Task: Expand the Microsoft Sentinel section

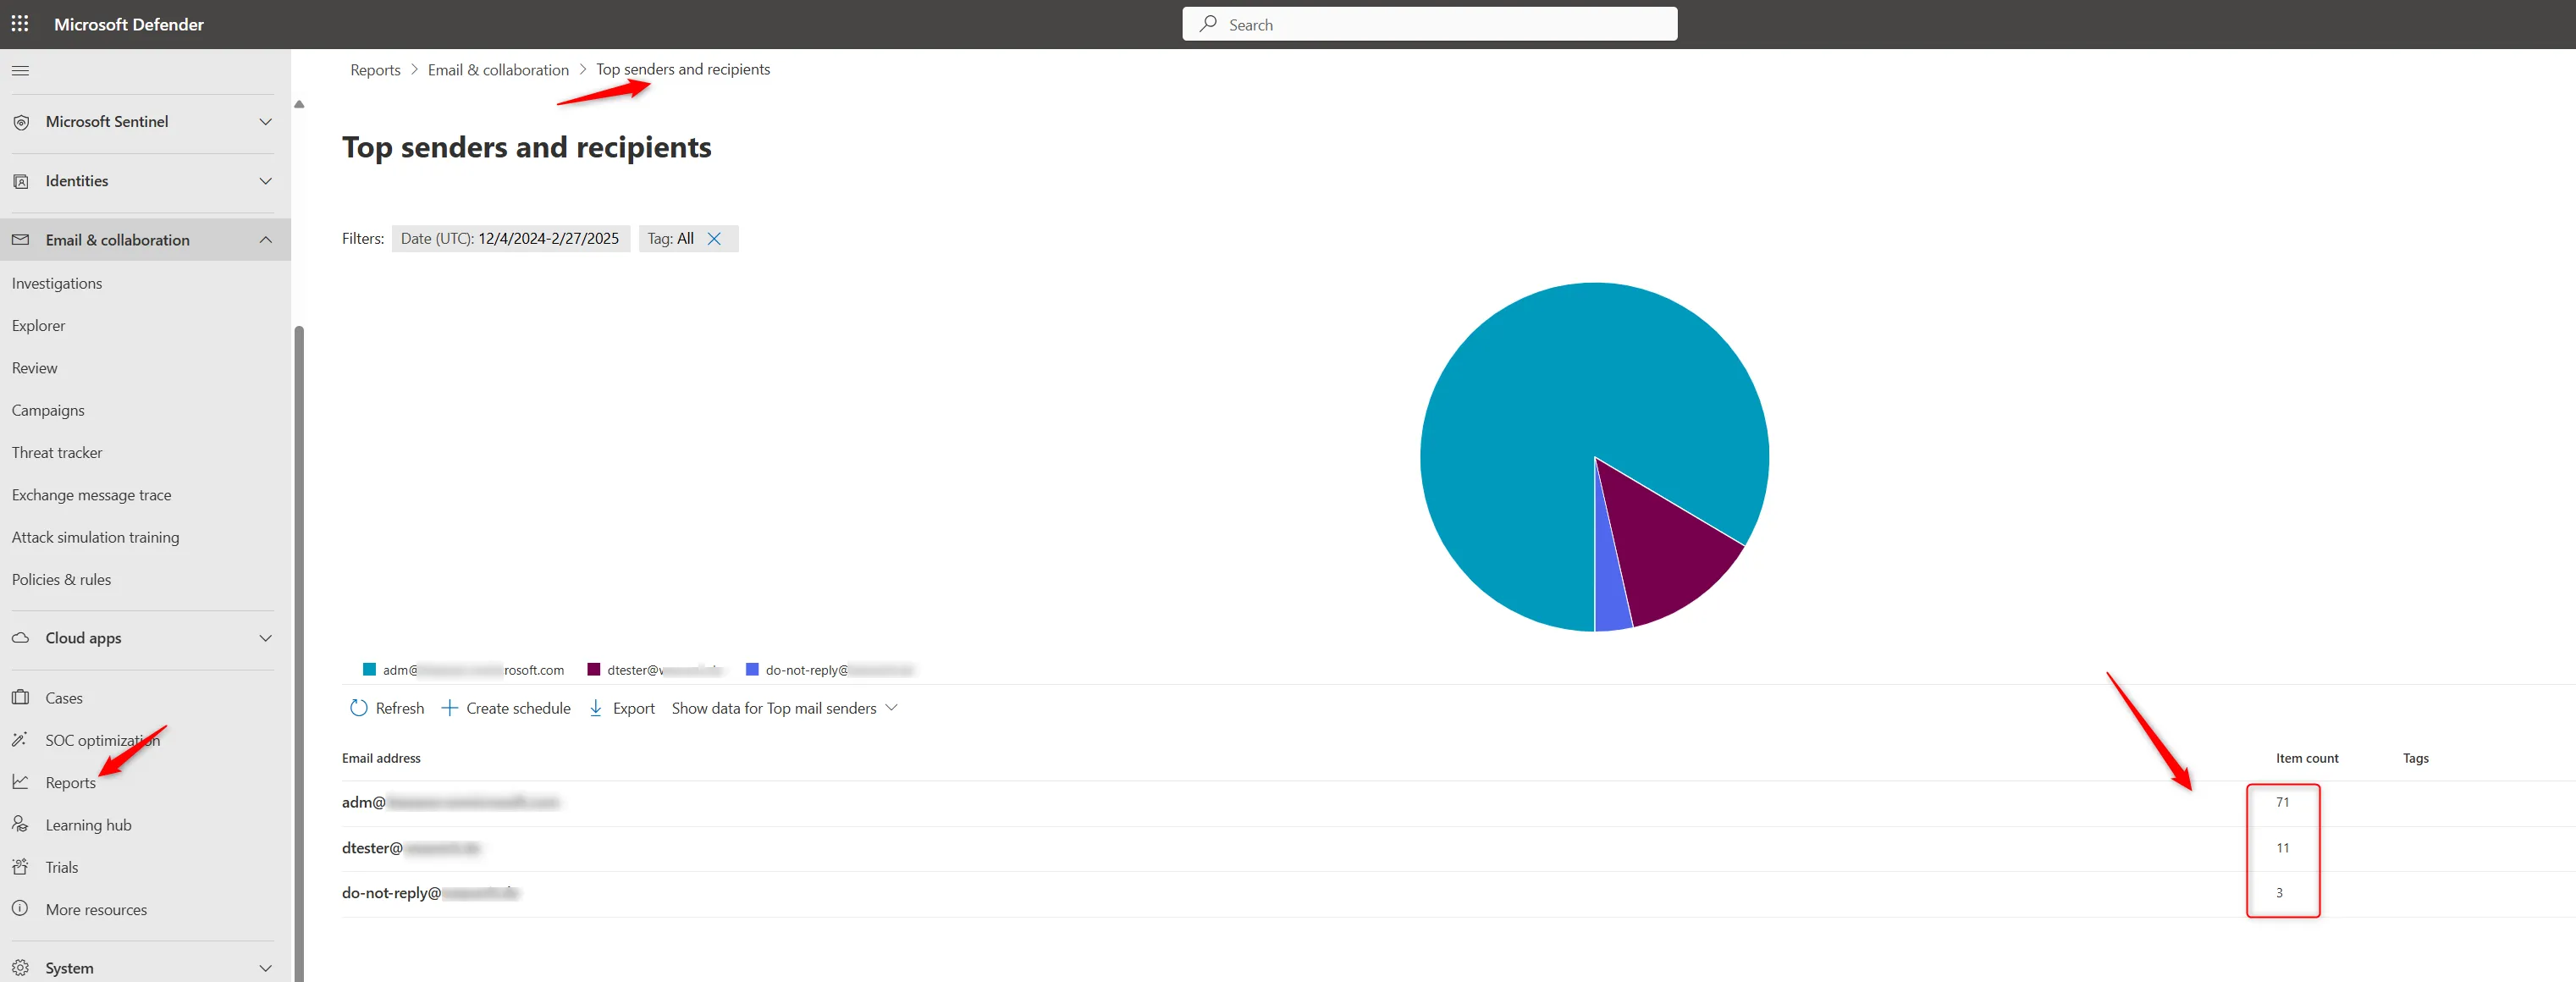Action: pyautogui.click(x=265, y=122)
